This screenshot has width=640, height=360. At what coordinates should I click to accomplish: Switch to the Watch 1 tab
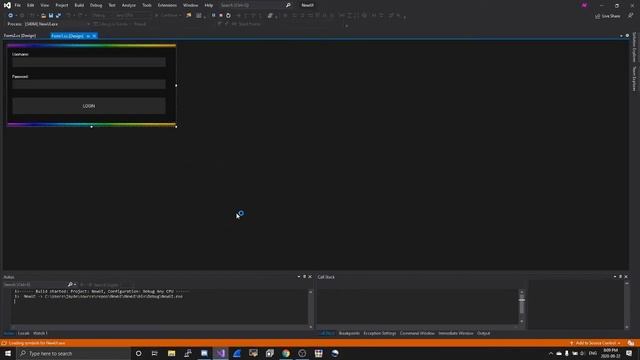(40, 333)
